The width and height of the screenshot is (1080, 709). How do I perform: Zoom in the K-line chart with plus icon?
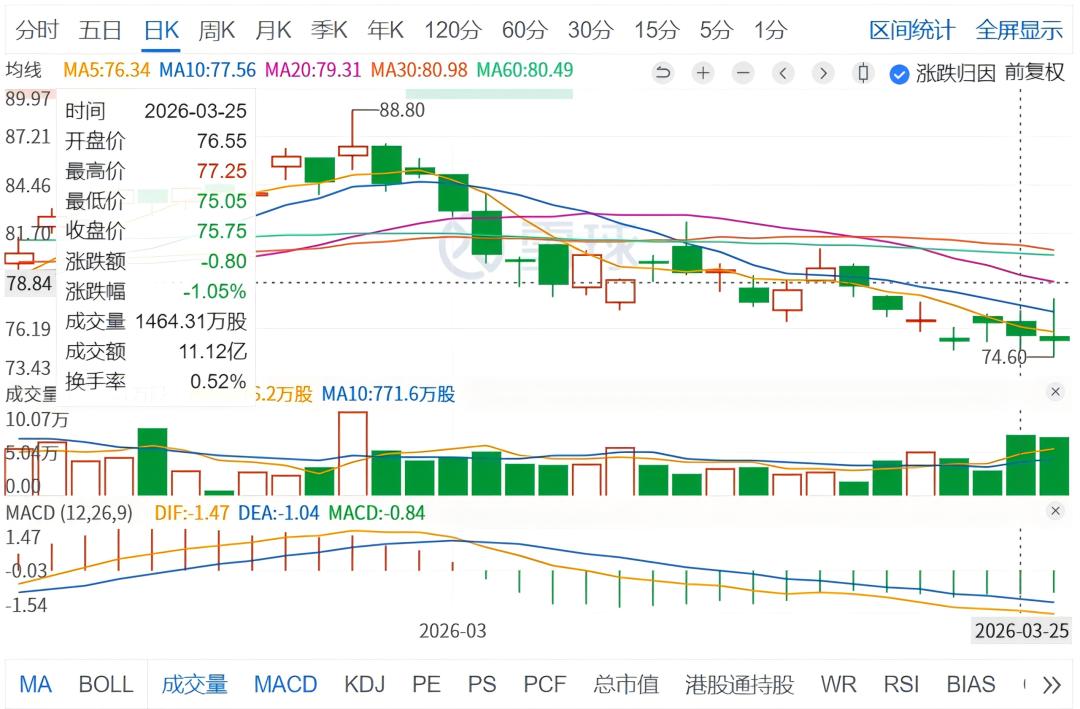[703, 73]
